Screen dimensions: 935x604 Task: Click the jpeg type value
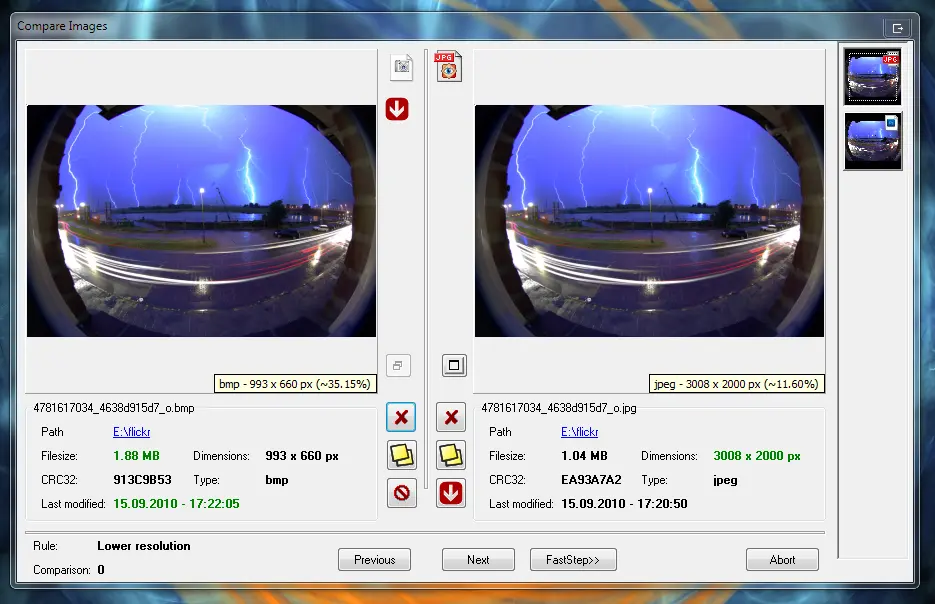(x=725, y=480)
